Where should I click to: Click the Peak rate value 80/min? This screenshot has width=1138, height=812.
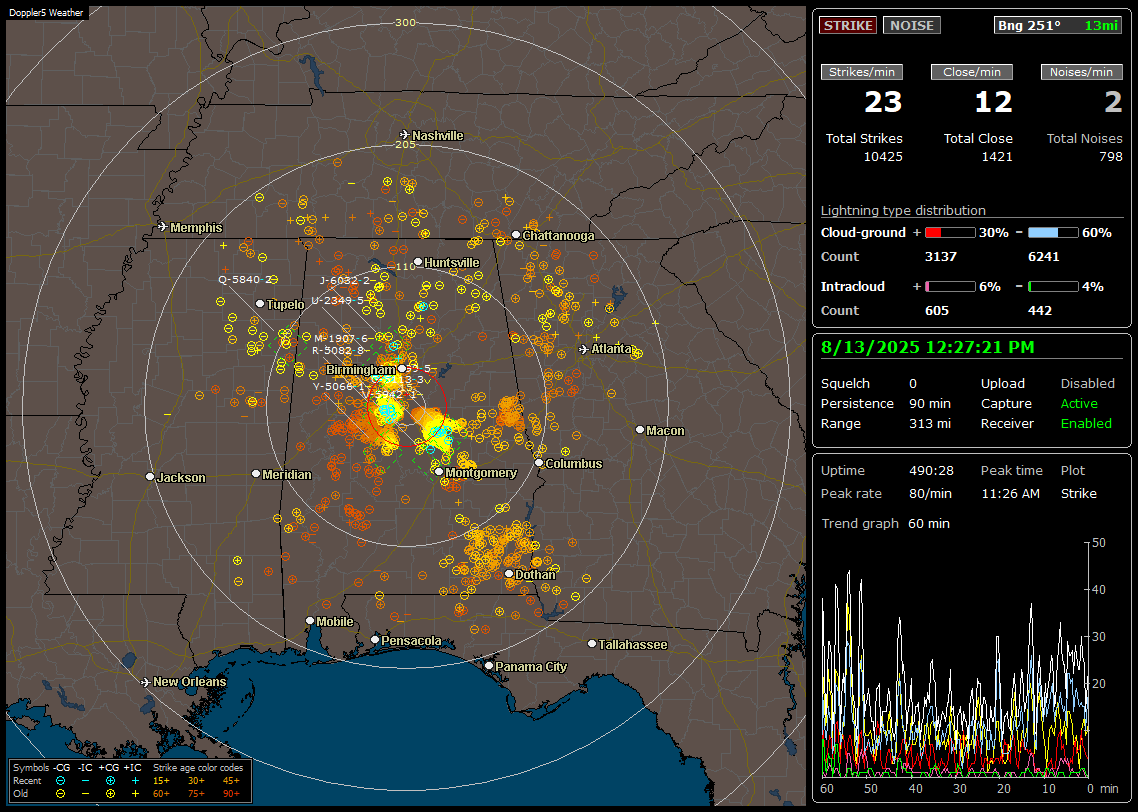(x=931, y=493)
